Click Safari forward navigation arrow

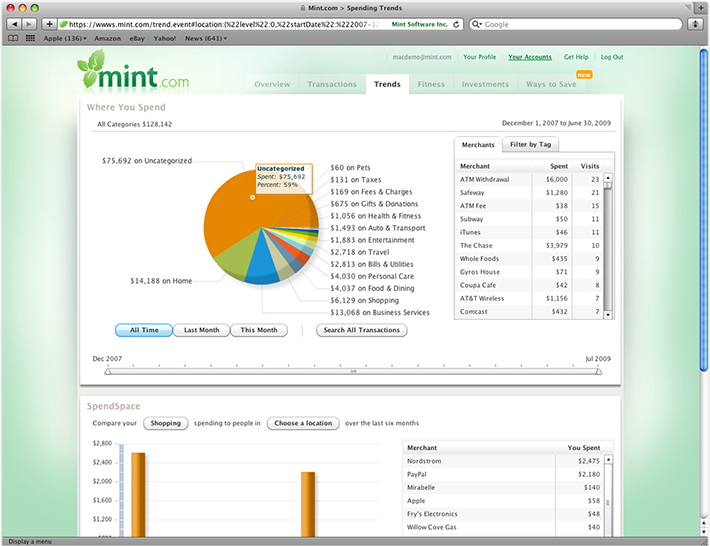tap(29, 24)
